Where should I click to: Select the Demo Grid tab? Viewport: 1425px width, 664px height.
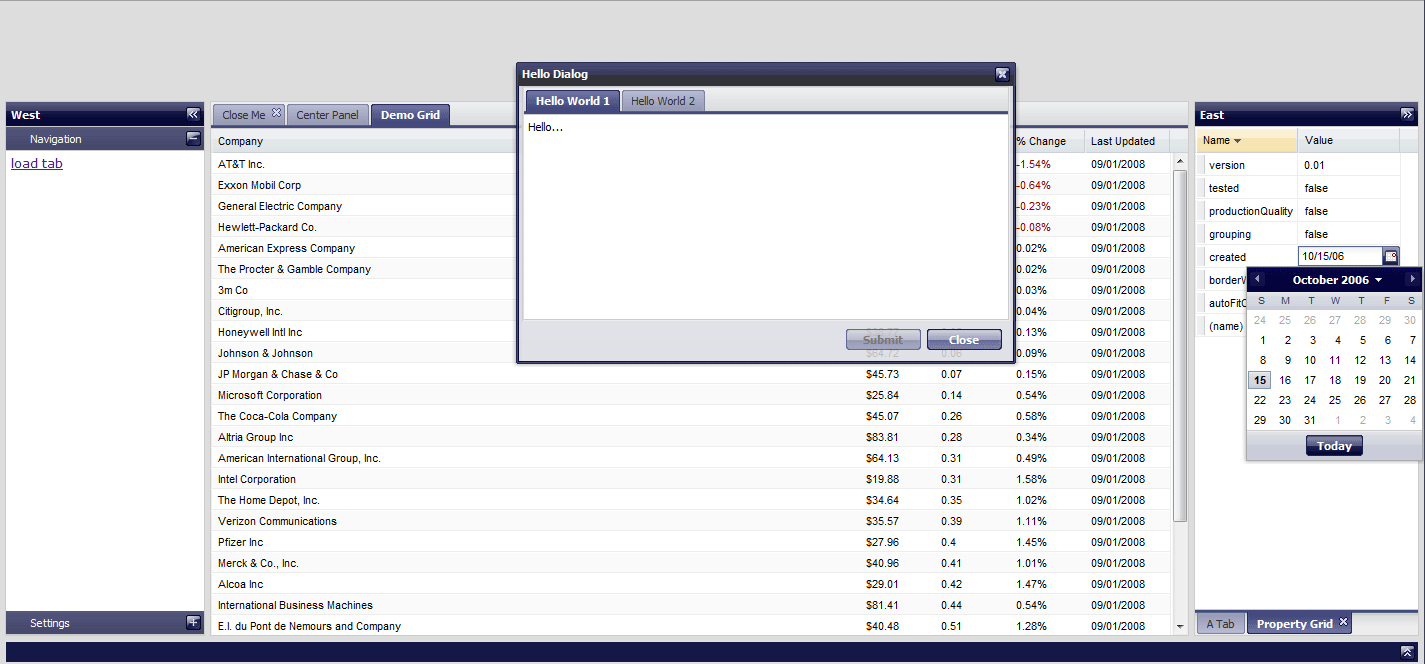410,115
